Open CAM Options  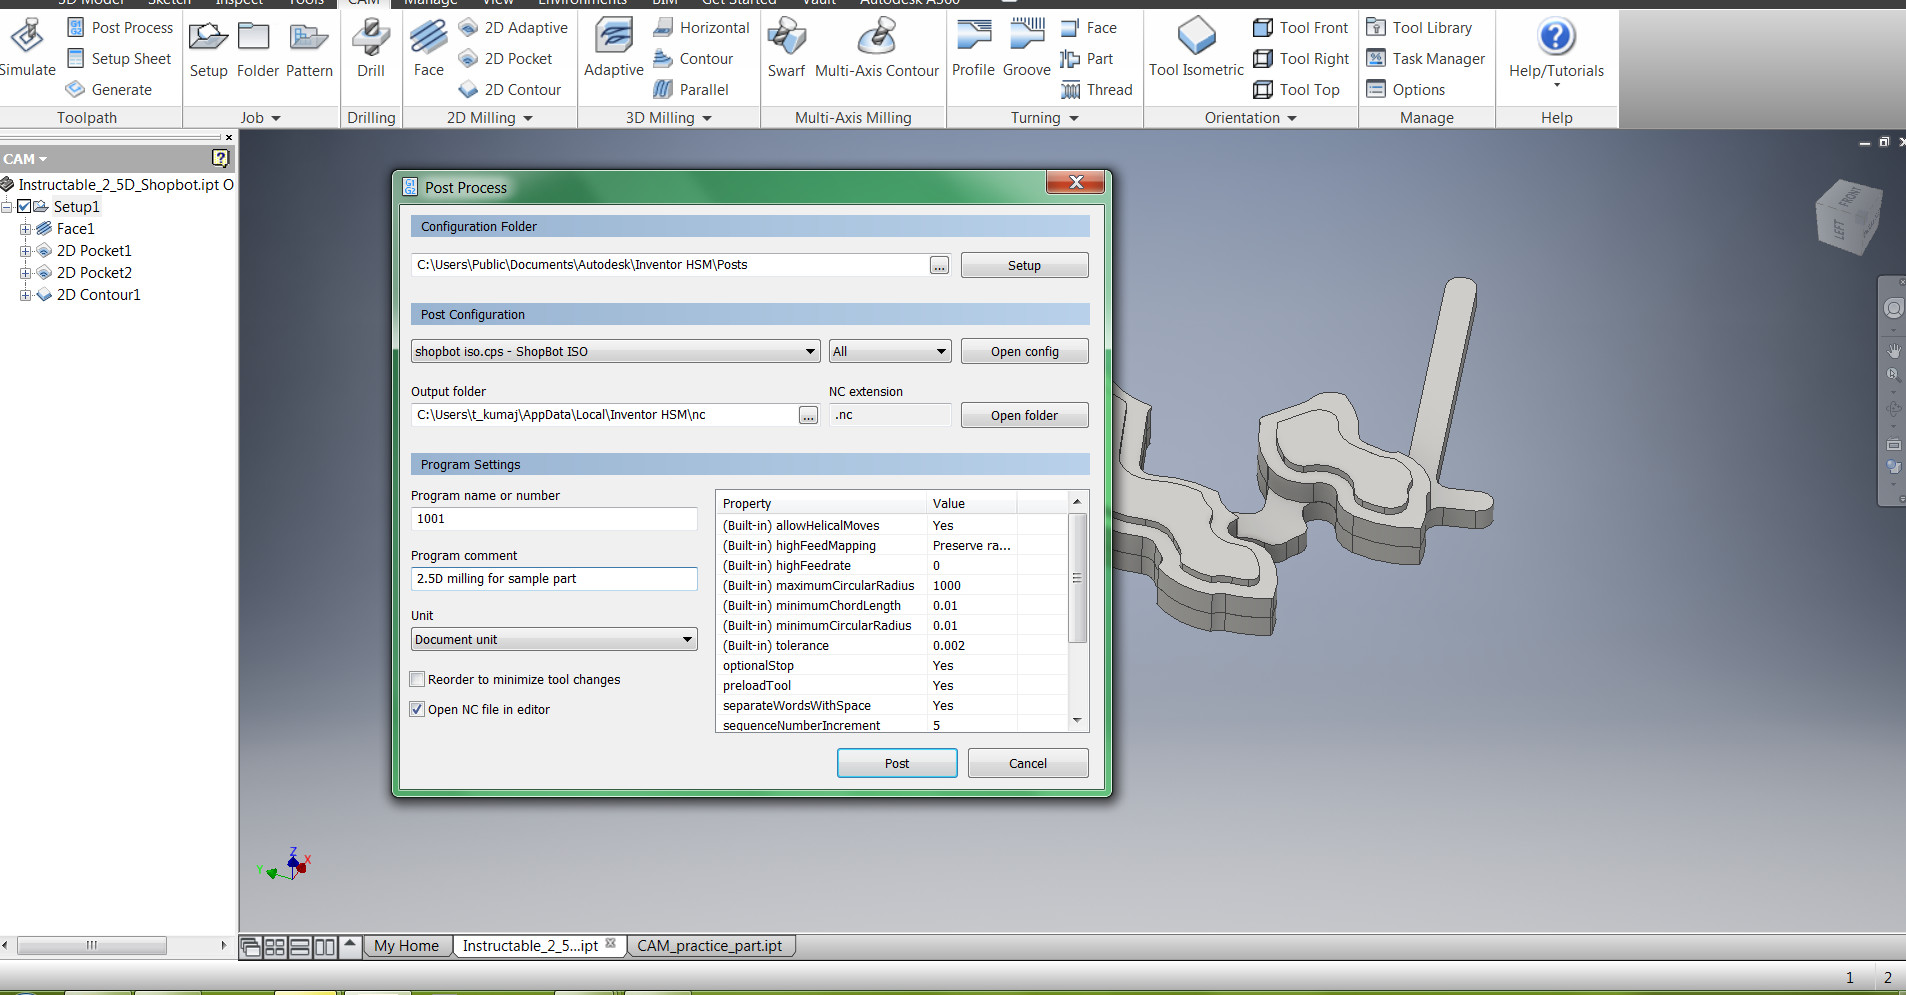(x=1406, y=89)
